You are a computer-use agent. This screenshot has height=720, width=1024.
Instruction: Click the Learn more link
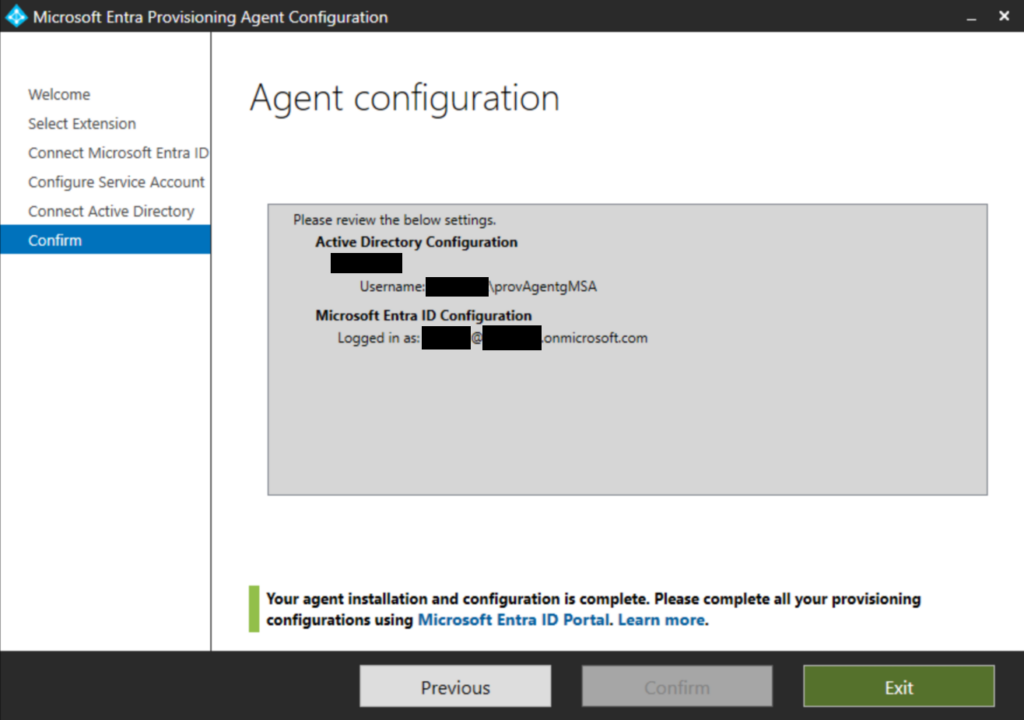pos(661,620)
